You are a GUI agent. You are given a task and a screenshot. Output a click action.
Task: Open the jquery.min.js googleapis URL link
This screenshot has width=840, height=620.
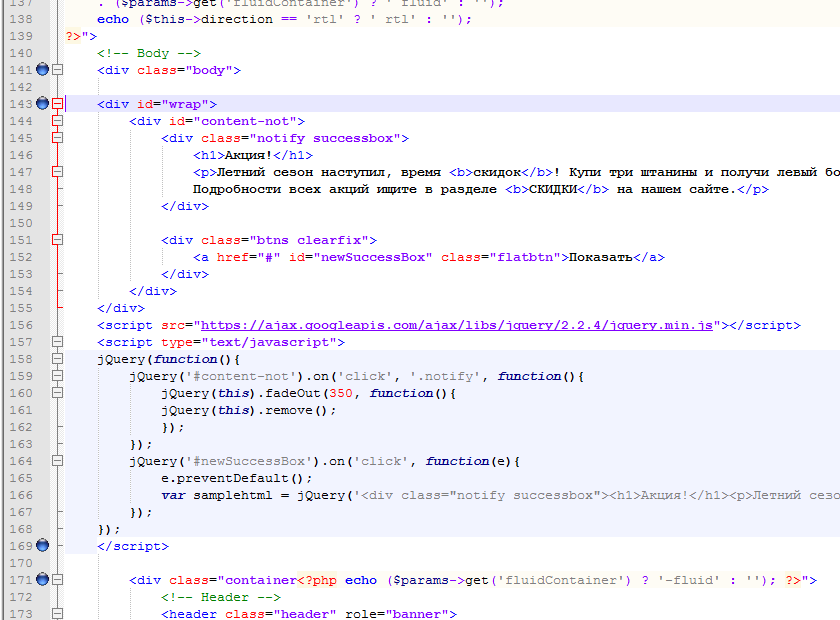click(456, 325)
